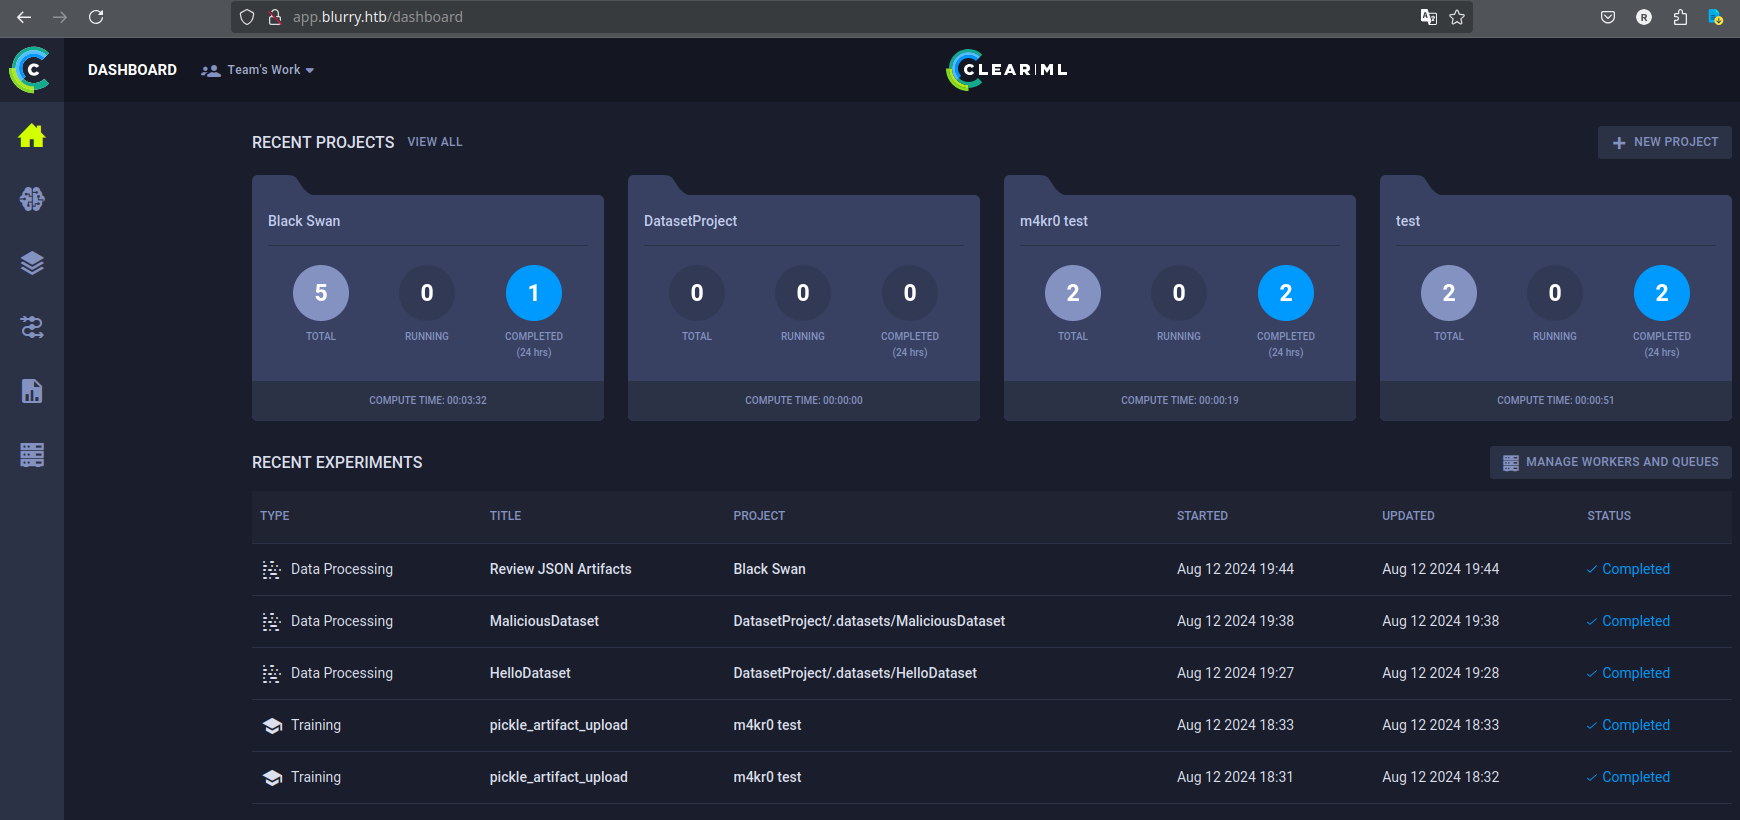
Task: Click the STATUS column header
Action: point(1609,516)
